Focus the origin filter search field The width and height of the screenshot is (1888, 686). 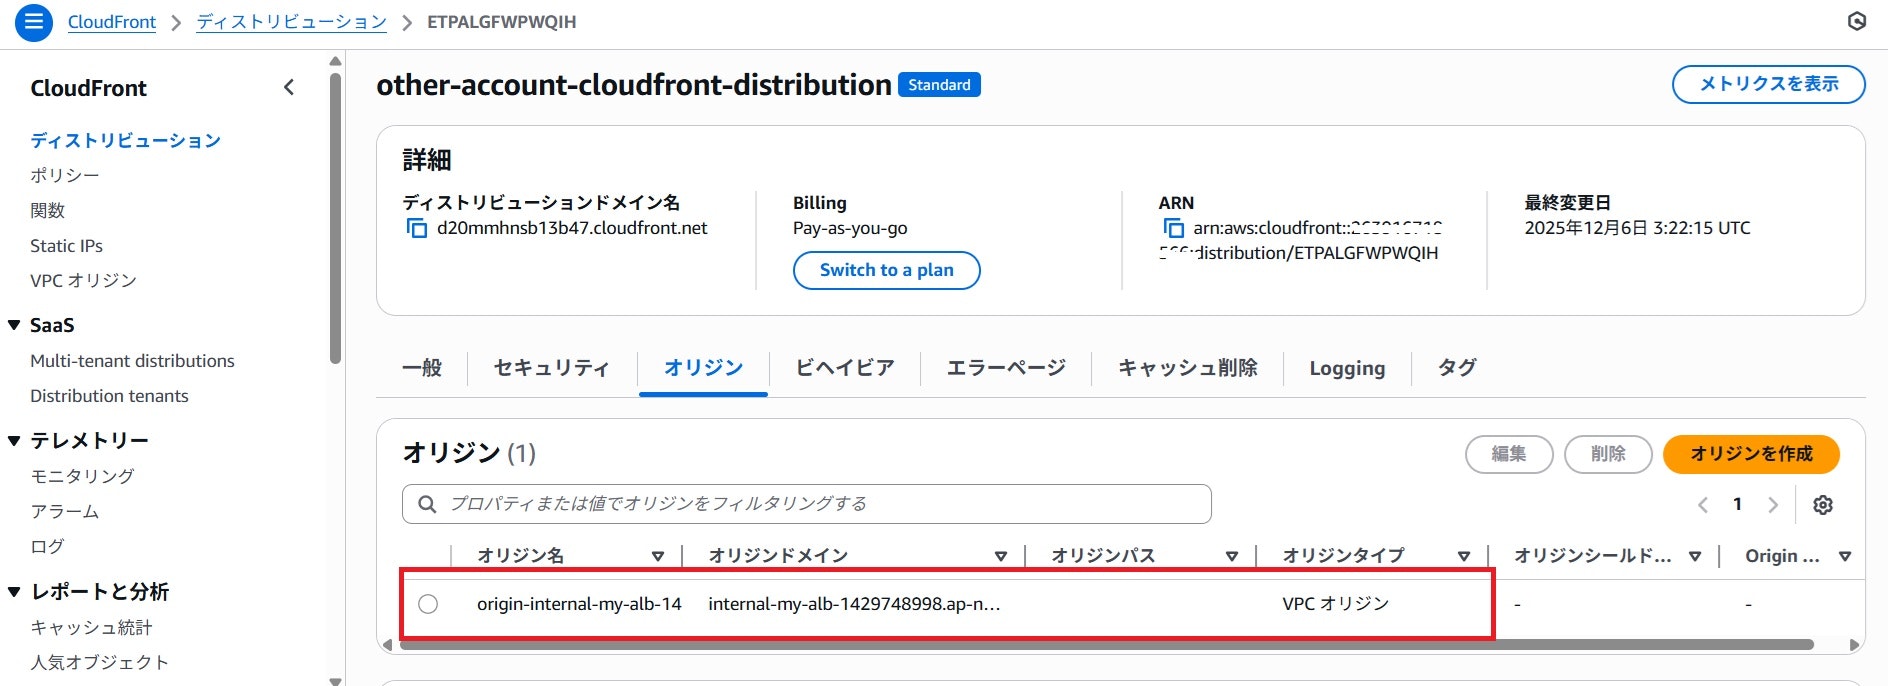pyautogui.click(x=806, y=504)
